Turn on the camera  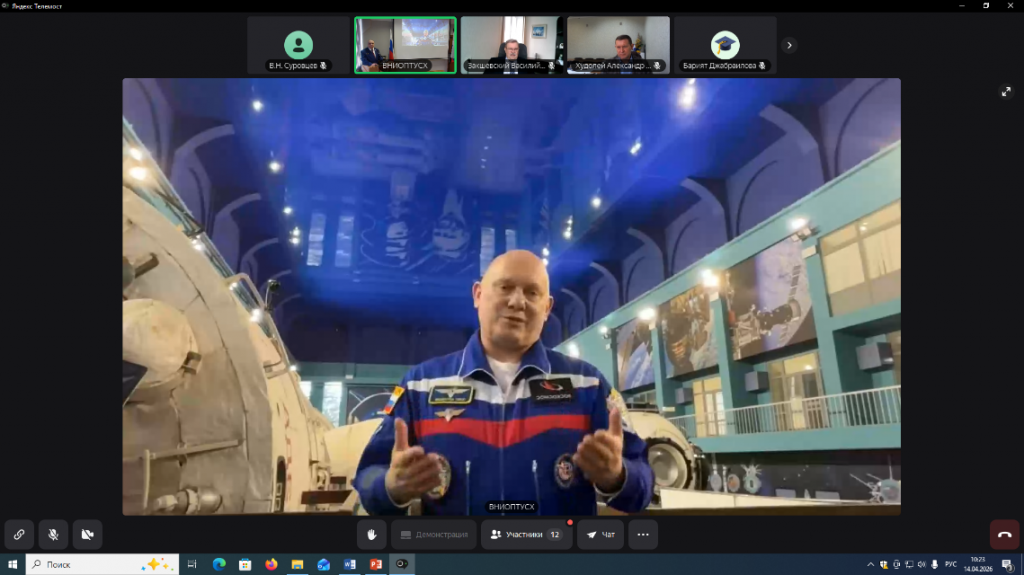click(x=87, y=535)
